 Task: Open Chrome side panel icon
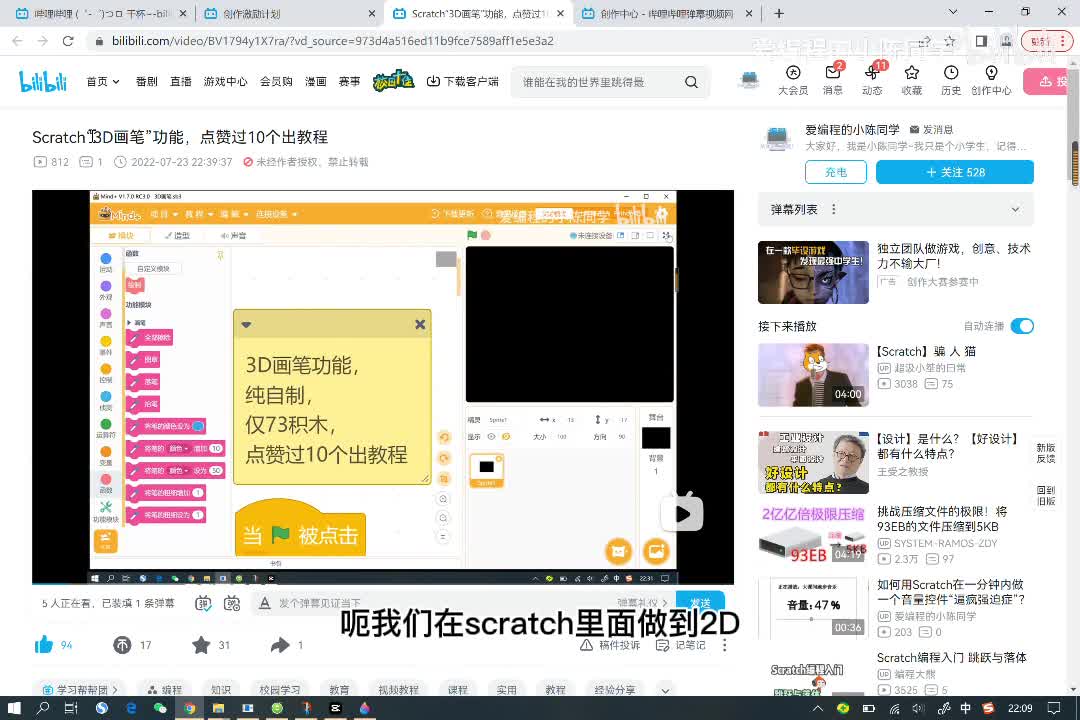tap(981, 41)
